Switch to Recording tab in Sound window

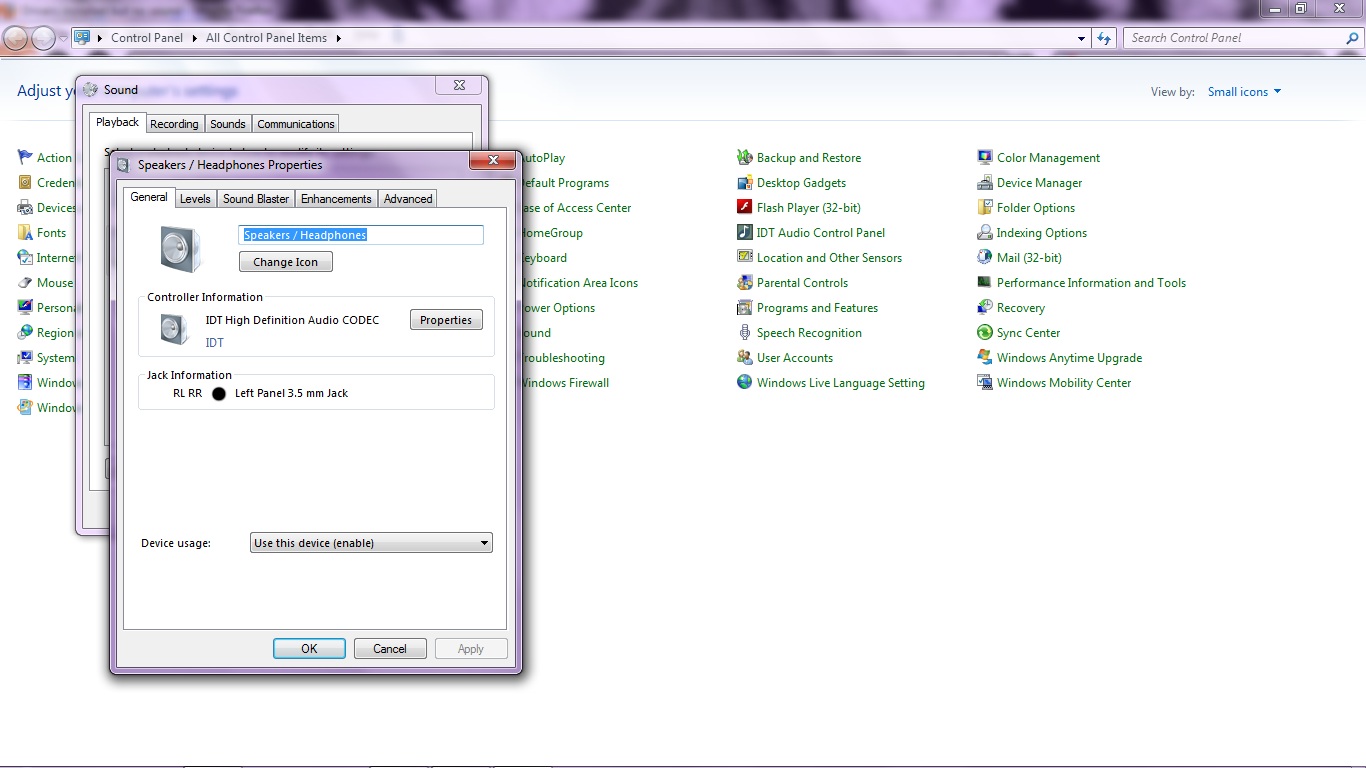(174, 124)
